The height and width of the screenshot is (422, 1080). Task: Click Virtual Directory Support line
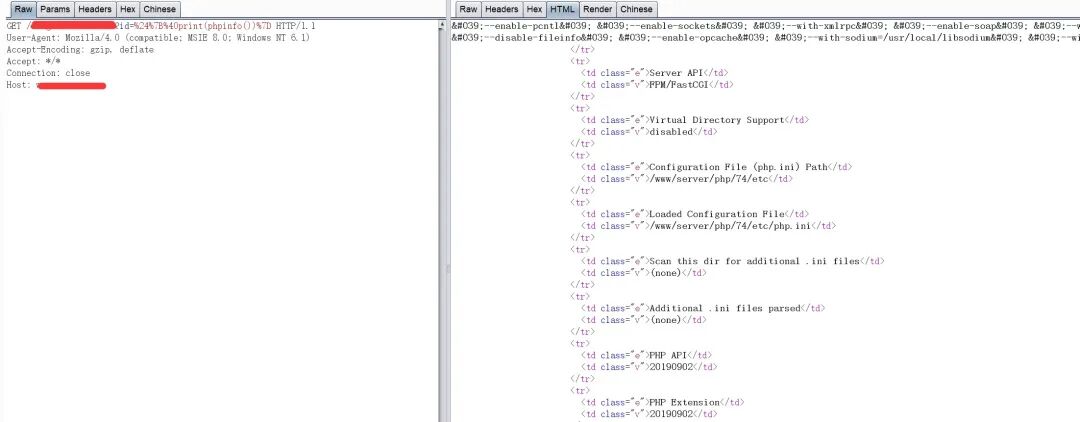click(695, 120)
